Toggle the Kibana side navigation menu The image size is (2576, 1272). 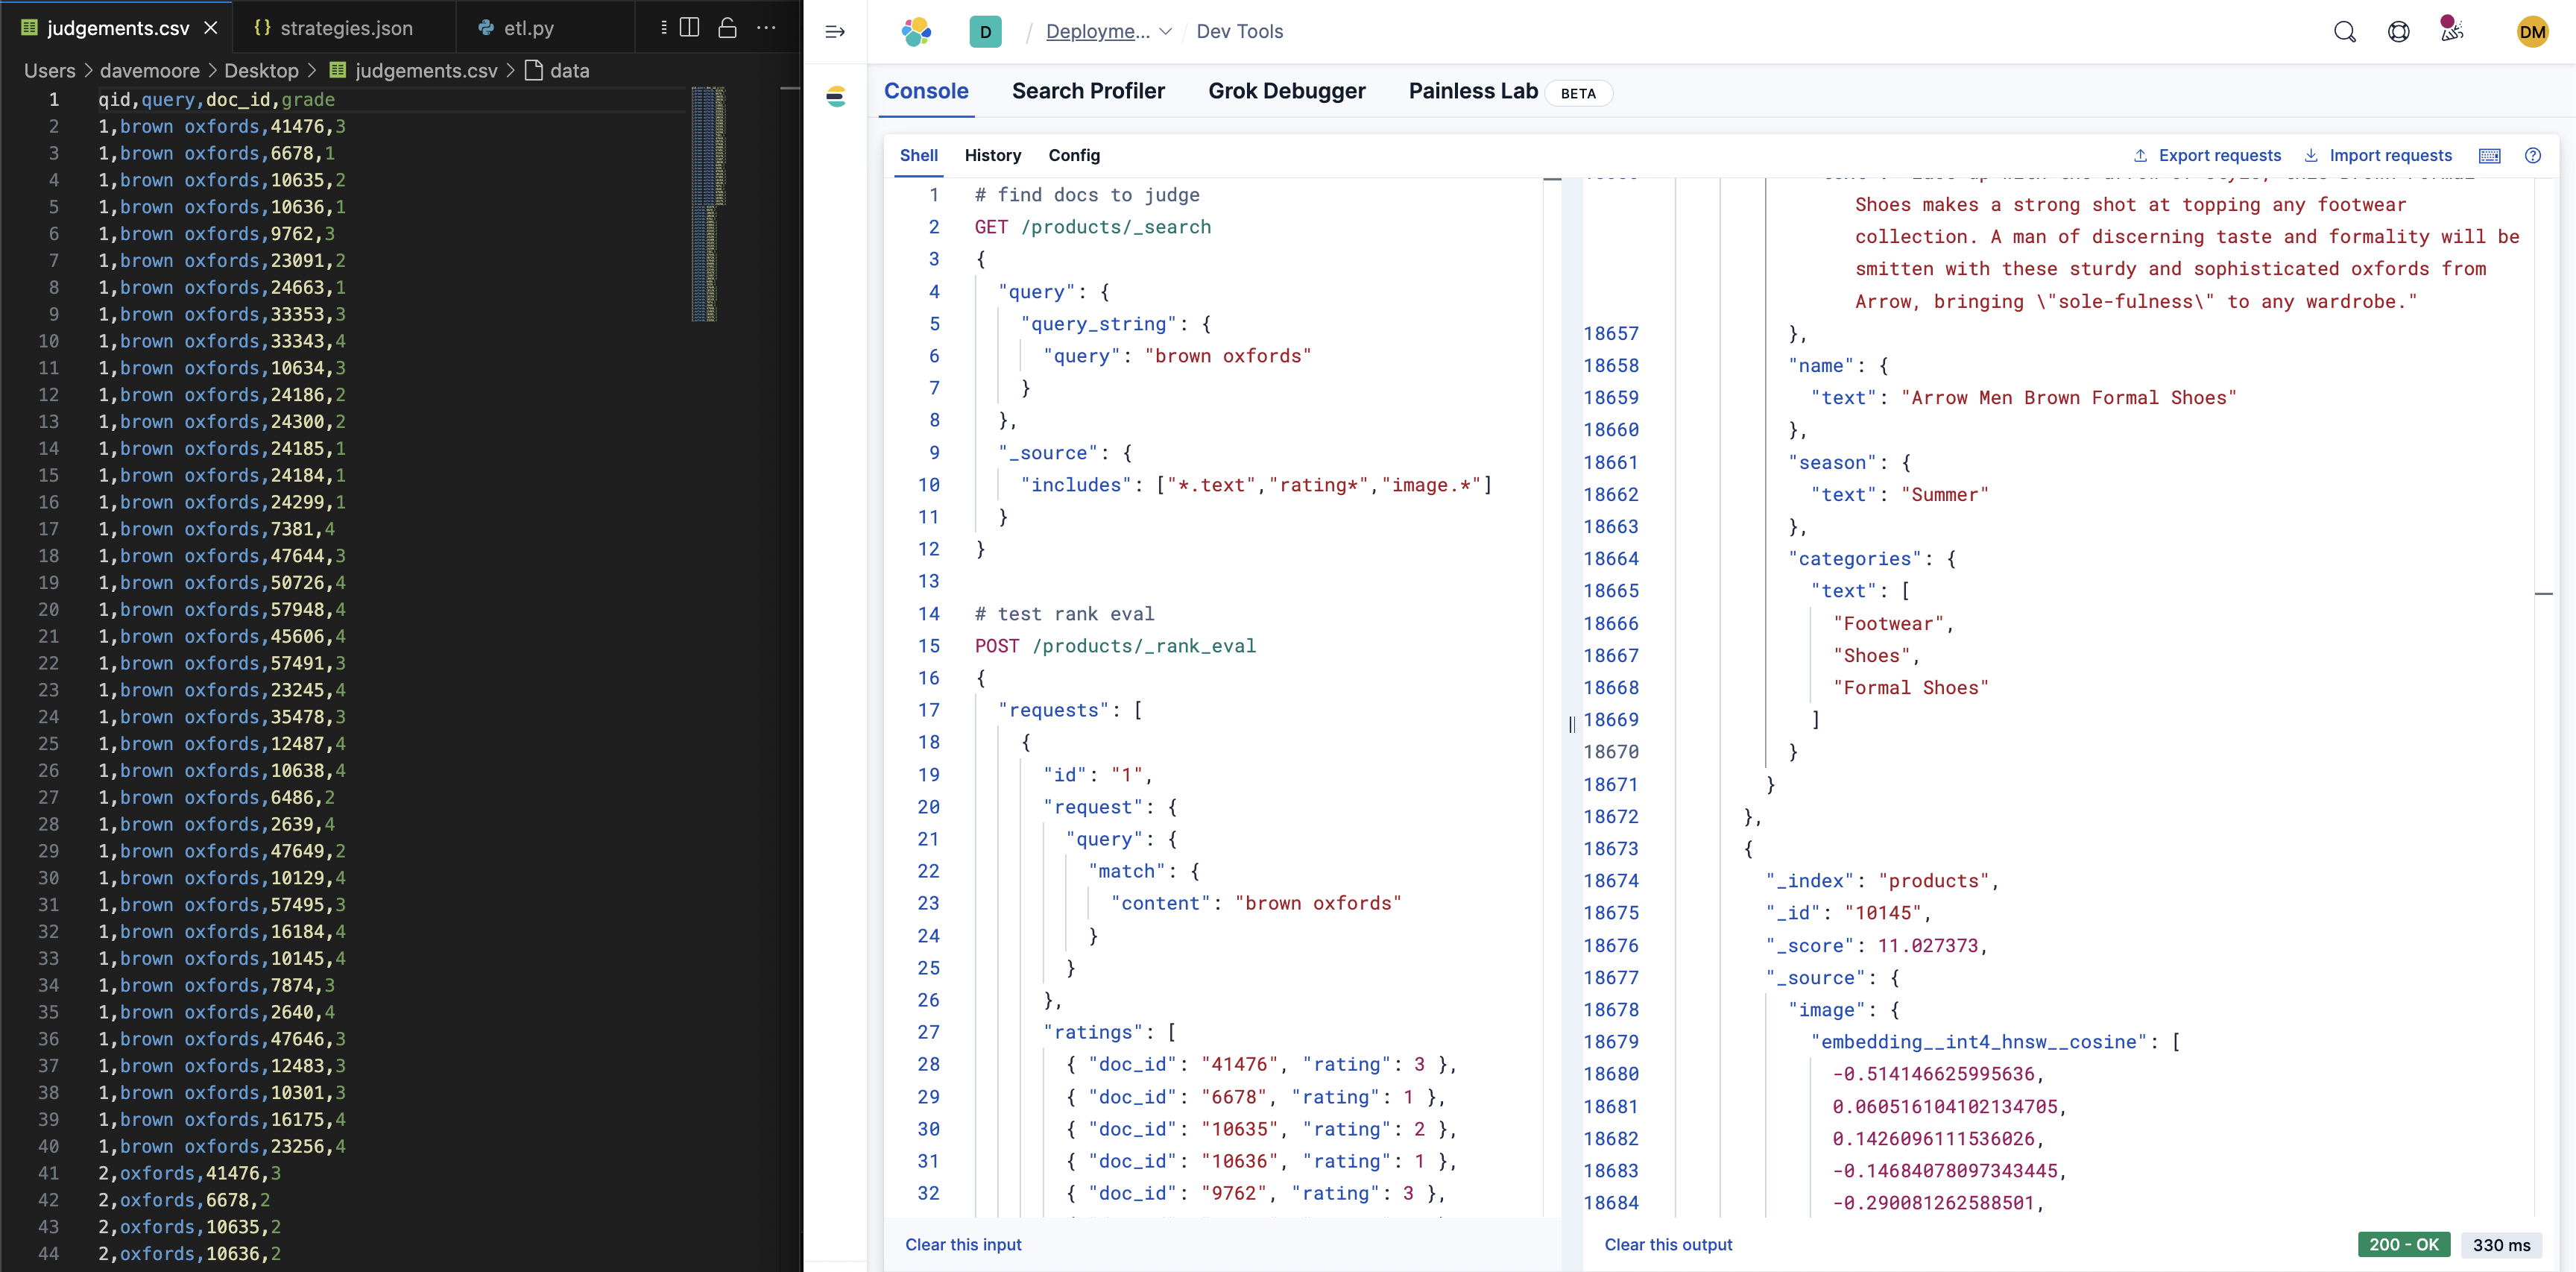835,32
